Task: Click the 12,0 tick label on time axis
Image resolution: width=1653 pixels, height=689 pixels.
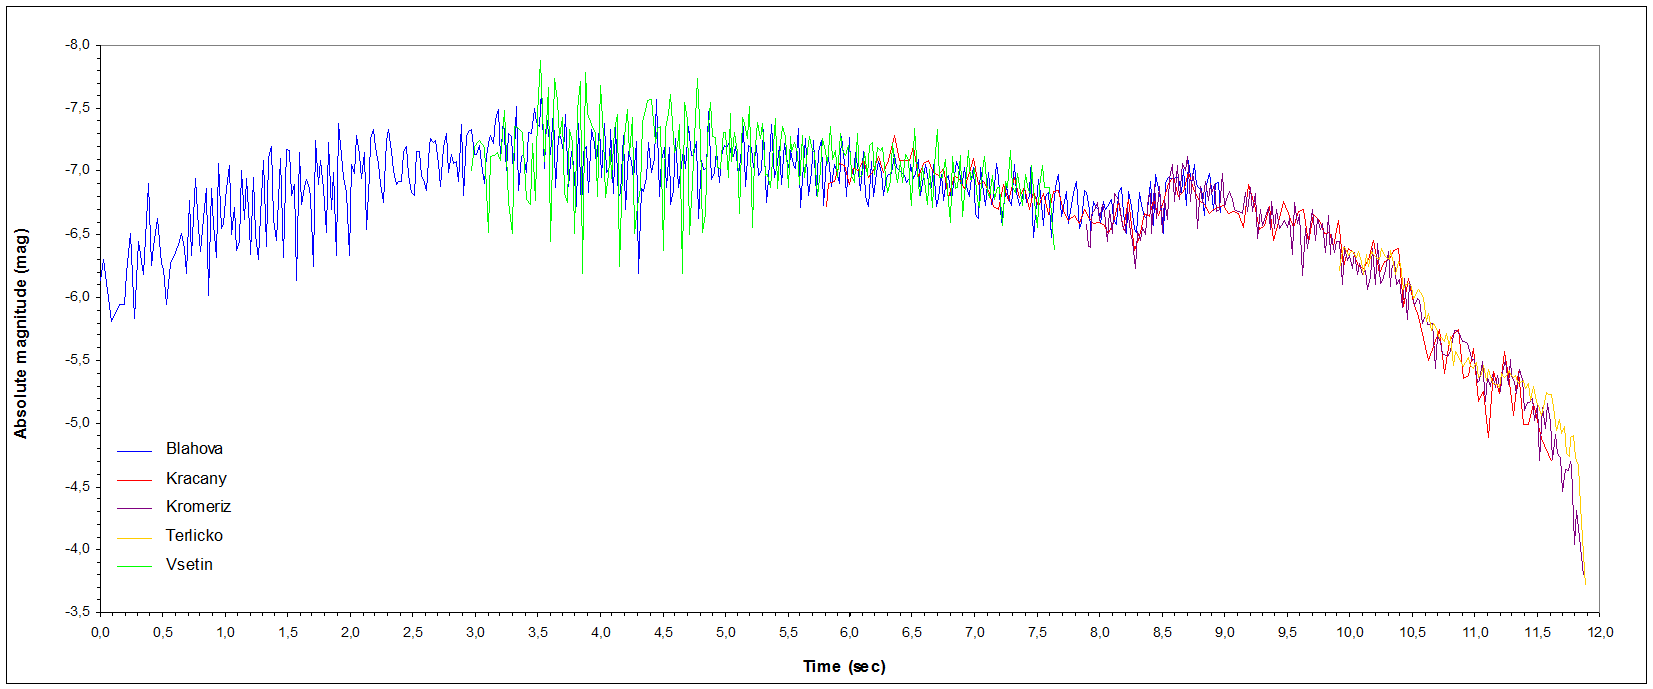Action: click(x=1600, y=632)
